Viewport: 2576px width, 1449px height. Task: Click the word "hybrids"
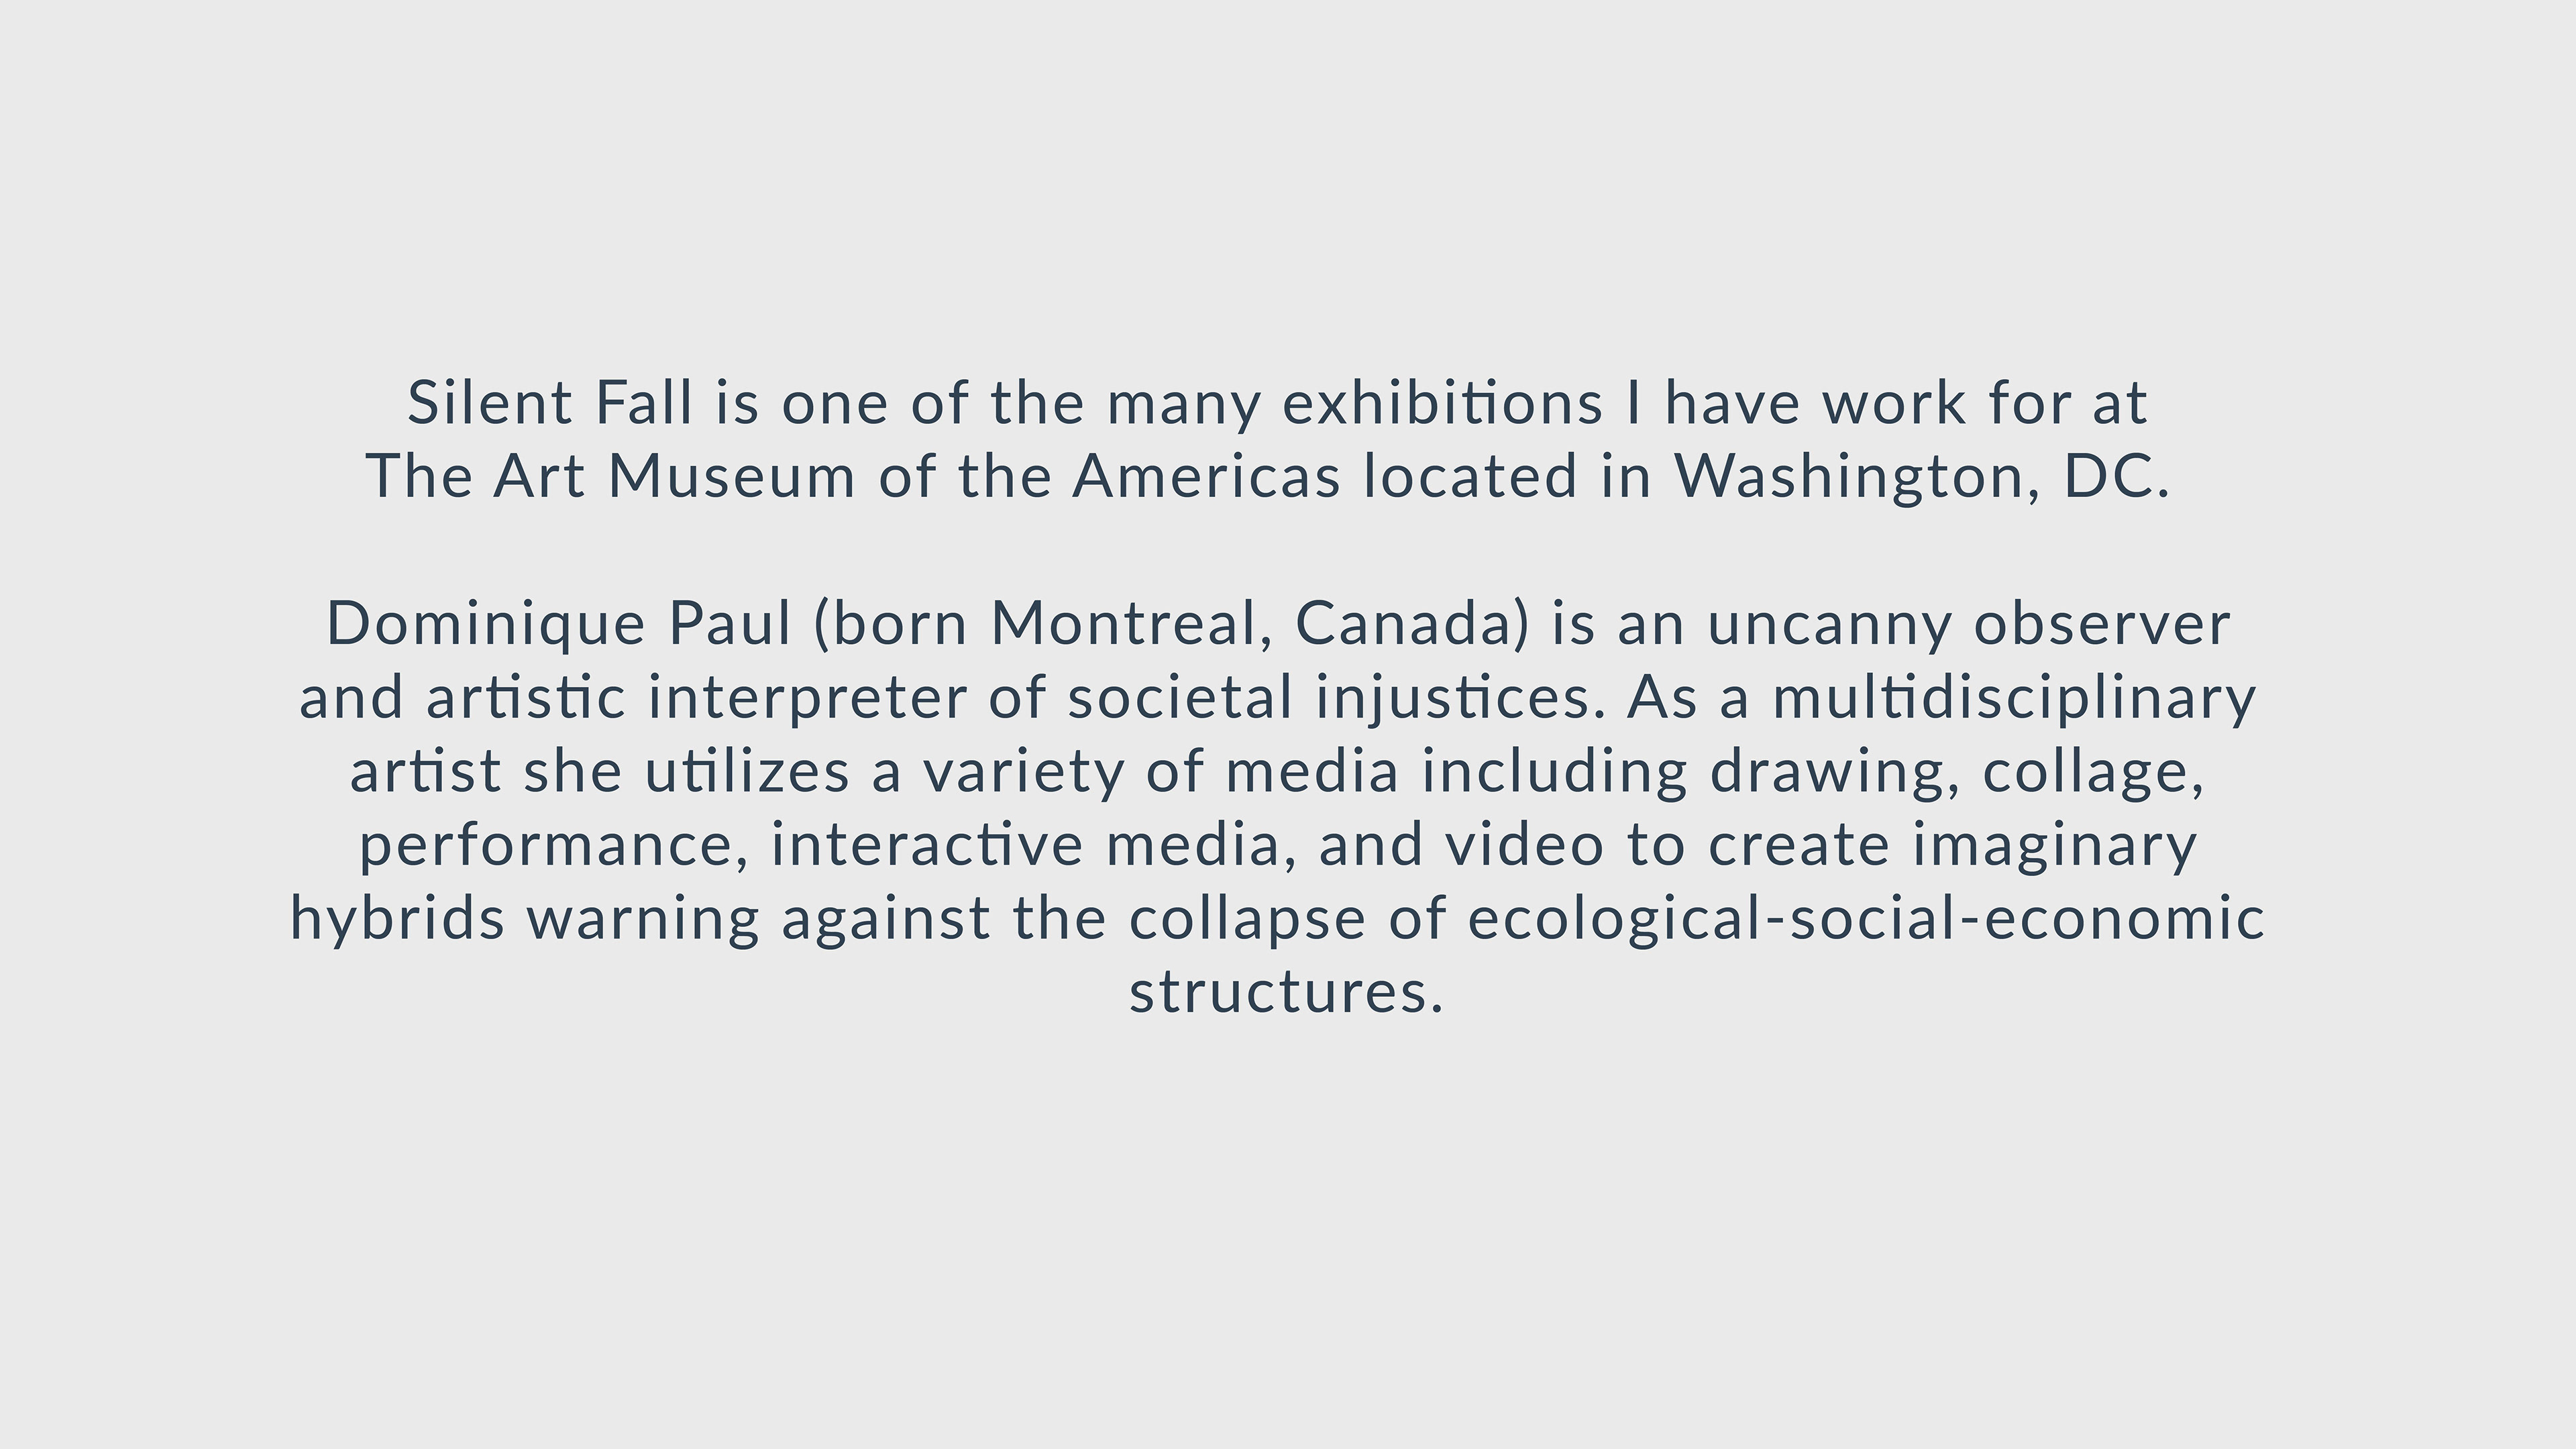[397, 919]
